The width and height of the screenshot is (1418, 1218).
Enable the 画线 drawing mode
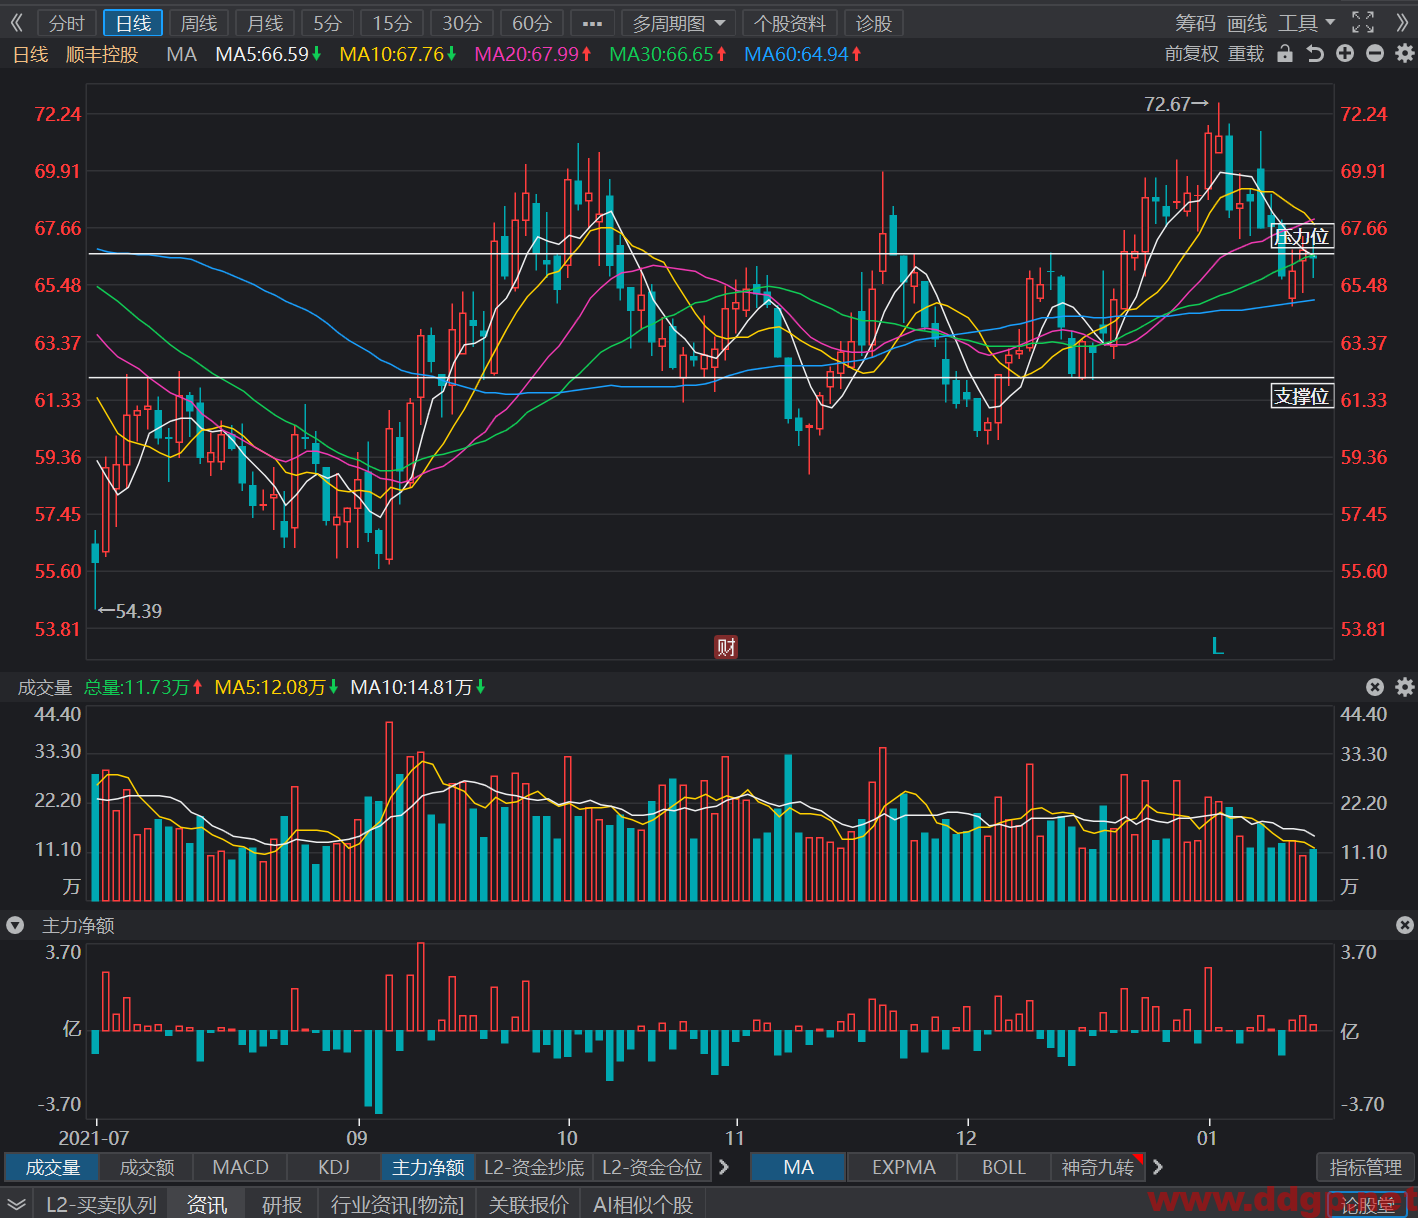(1247, 23)
